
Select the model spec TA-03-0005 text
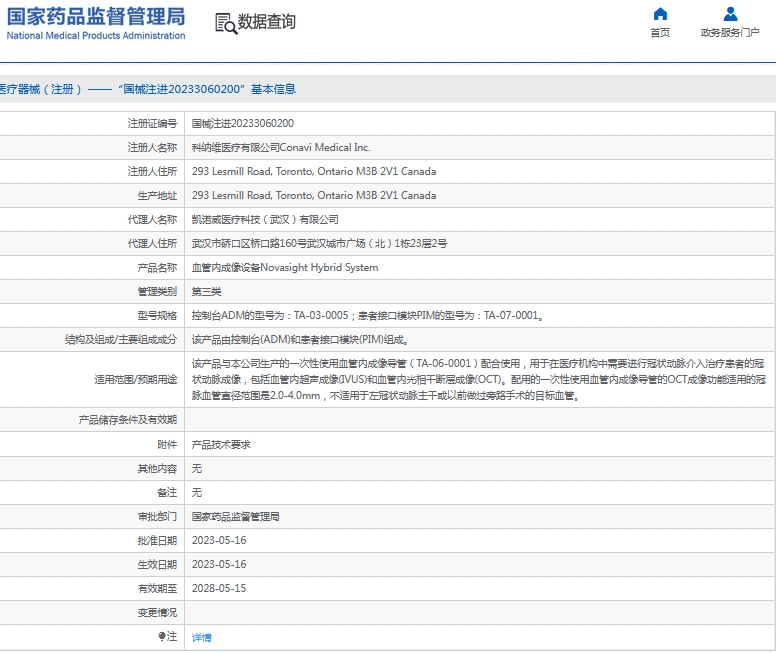coord(368,315)
